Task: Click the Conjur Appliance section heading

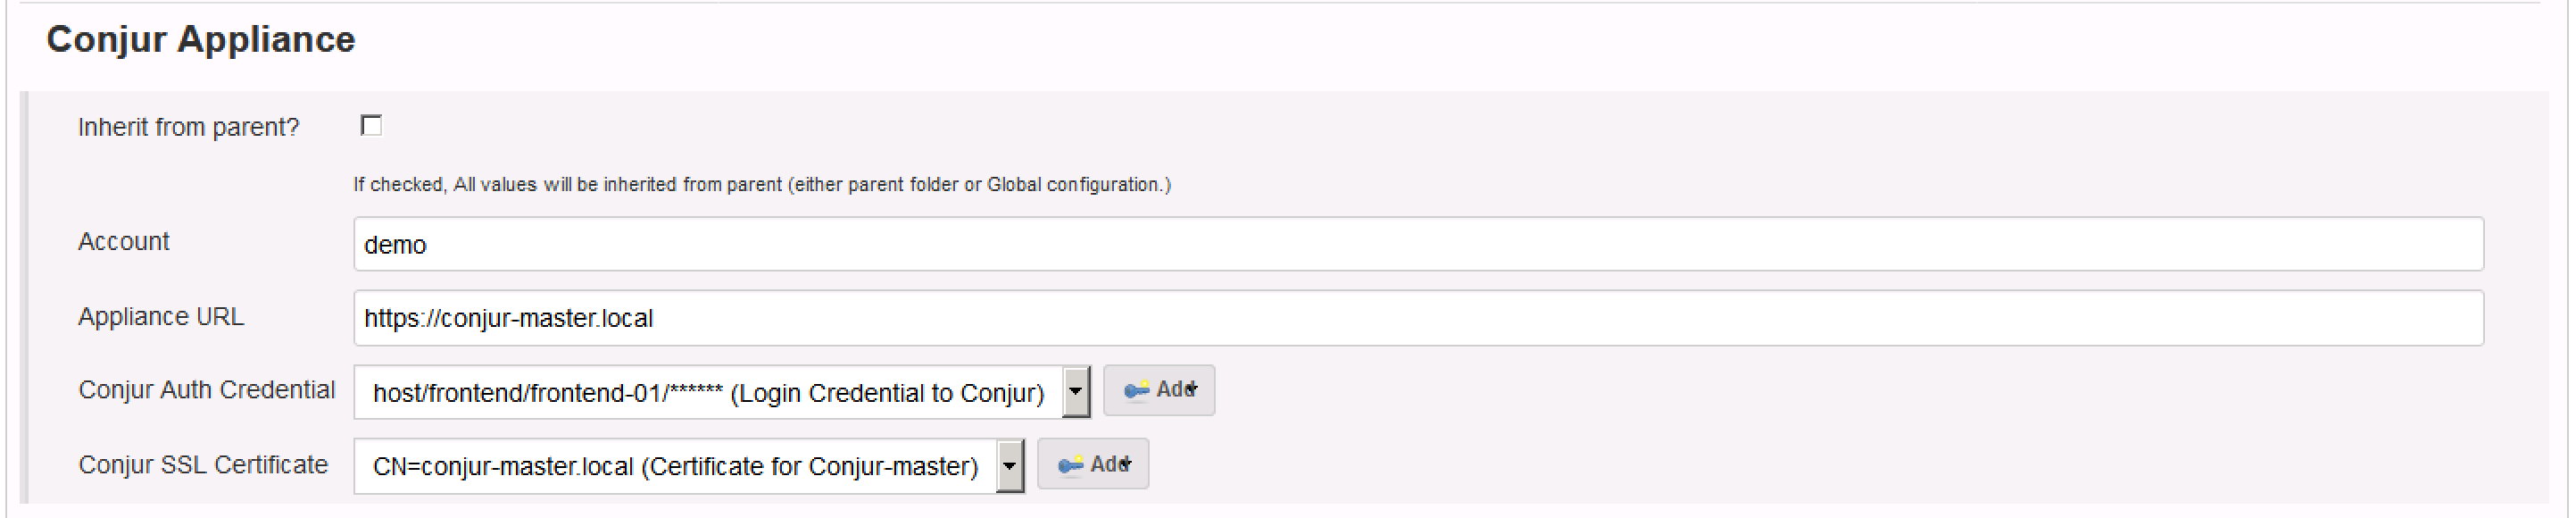Action: (200, 40)
